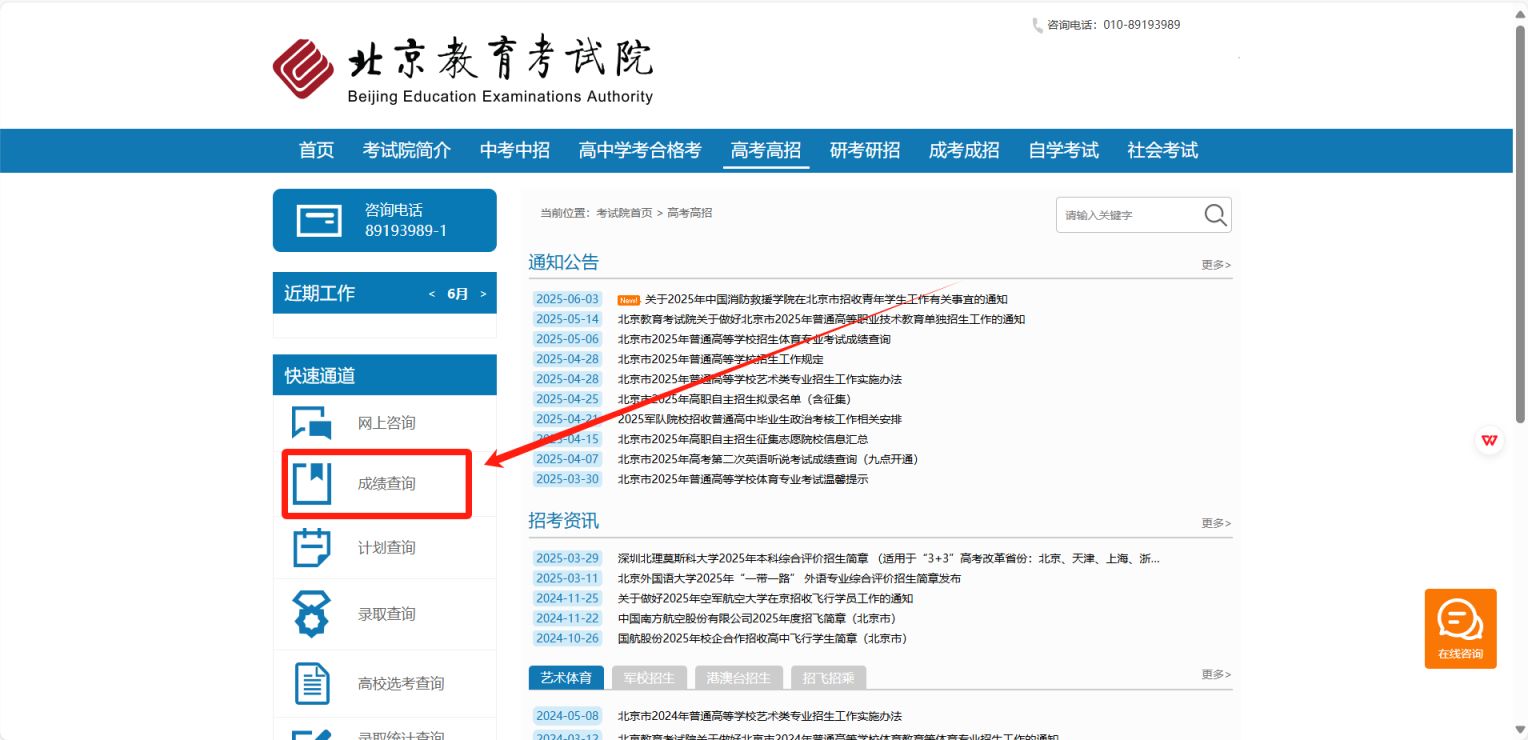The image size is (1528, 740).
Task: Click the orange 在线咨询 chat button
Action: click(1460, 629)
